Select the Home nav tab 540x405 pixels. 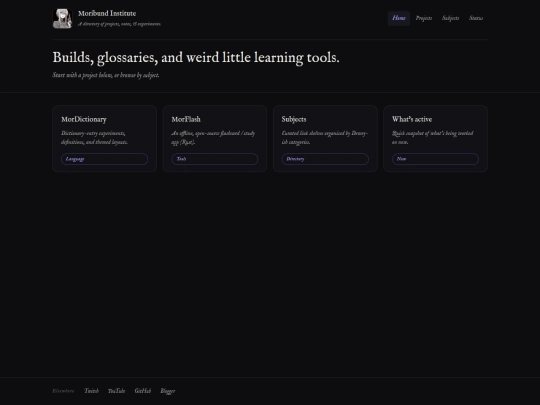coord(399,18)
